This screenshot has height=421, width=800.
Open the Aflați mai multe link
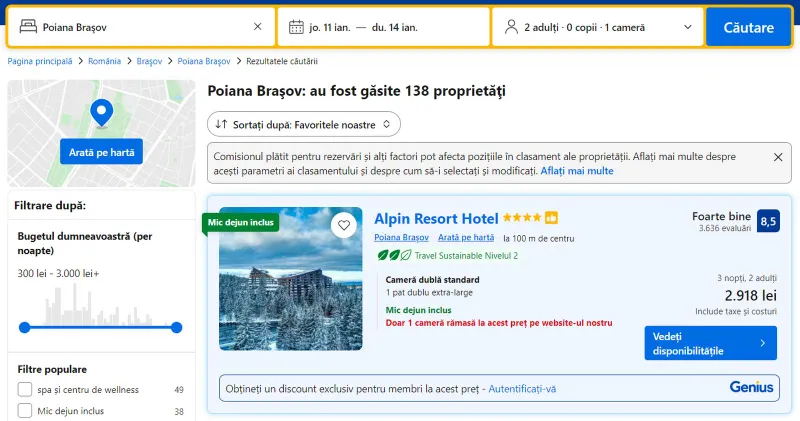[577, 171]
